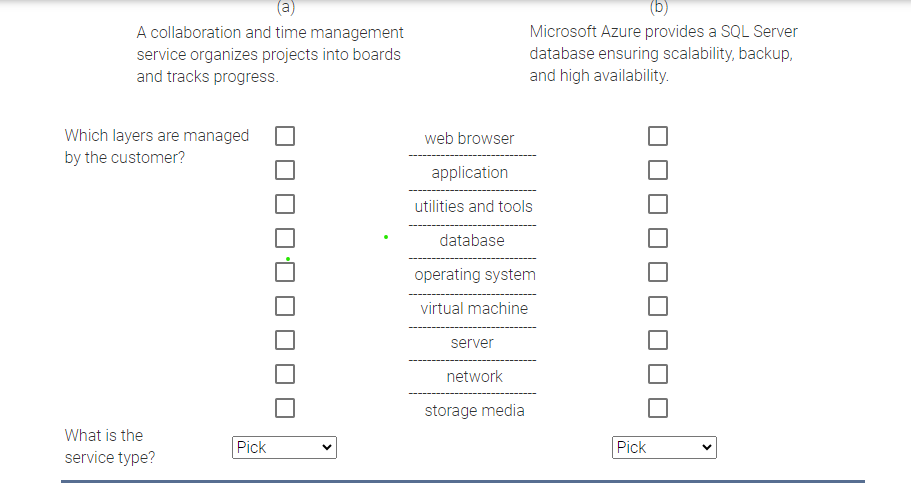Mark virtual machine checkbox for scenario (b)
The width and height of the screenshot is (911, 483).
click(658, 306)
